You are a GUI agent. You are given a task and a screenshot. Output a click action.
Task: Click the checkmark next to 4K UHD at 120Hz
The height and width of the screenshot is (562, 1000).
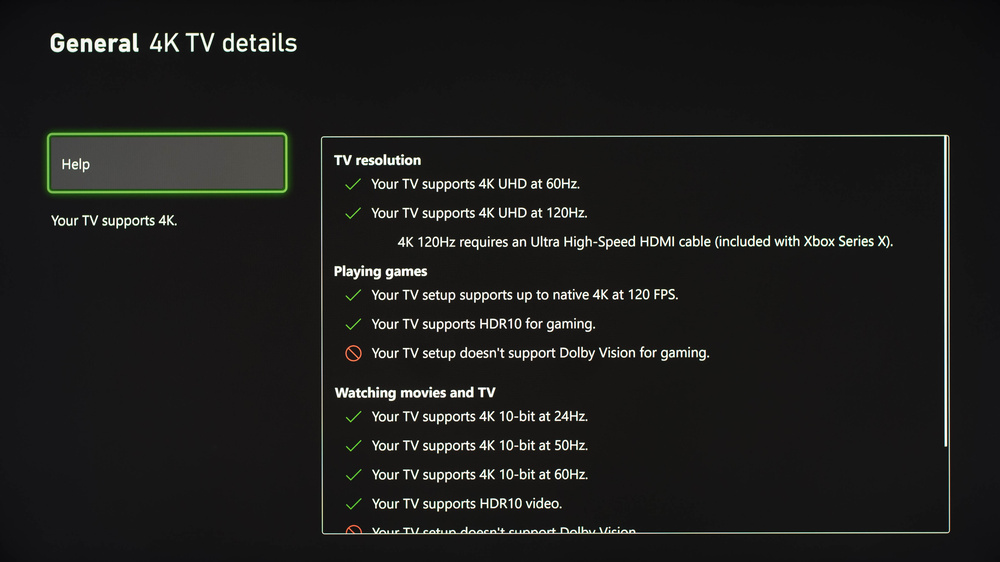click(x=352, y=213)
